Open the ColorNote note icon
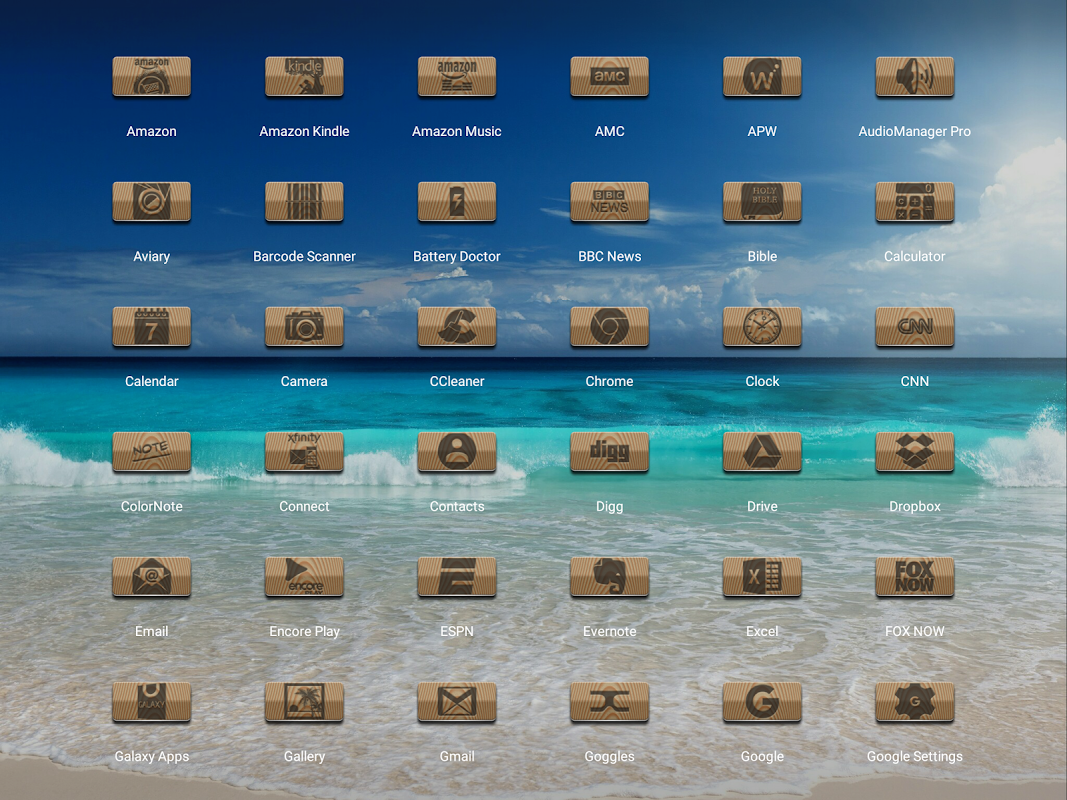Screen dimensions: 1067x800 coord(151,452)
